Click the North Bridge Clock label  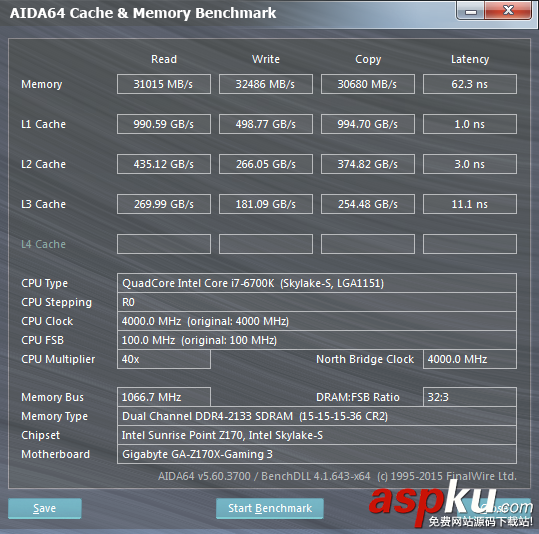click(365, 359)
